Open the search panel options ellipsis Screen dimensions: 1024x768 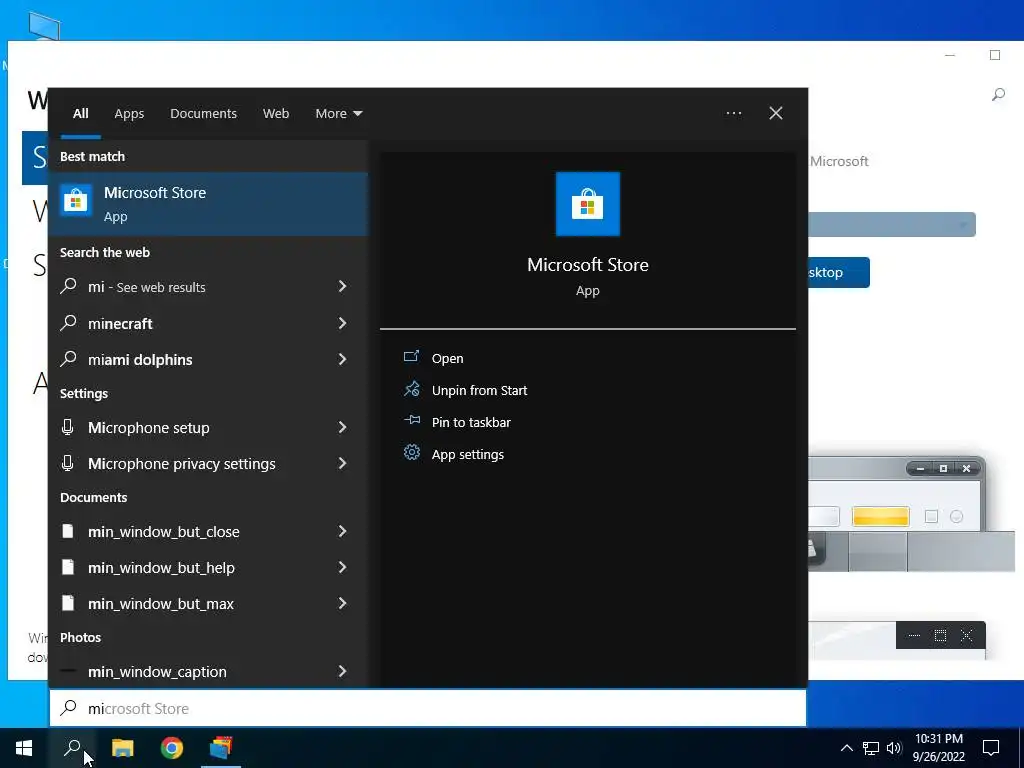734,113
